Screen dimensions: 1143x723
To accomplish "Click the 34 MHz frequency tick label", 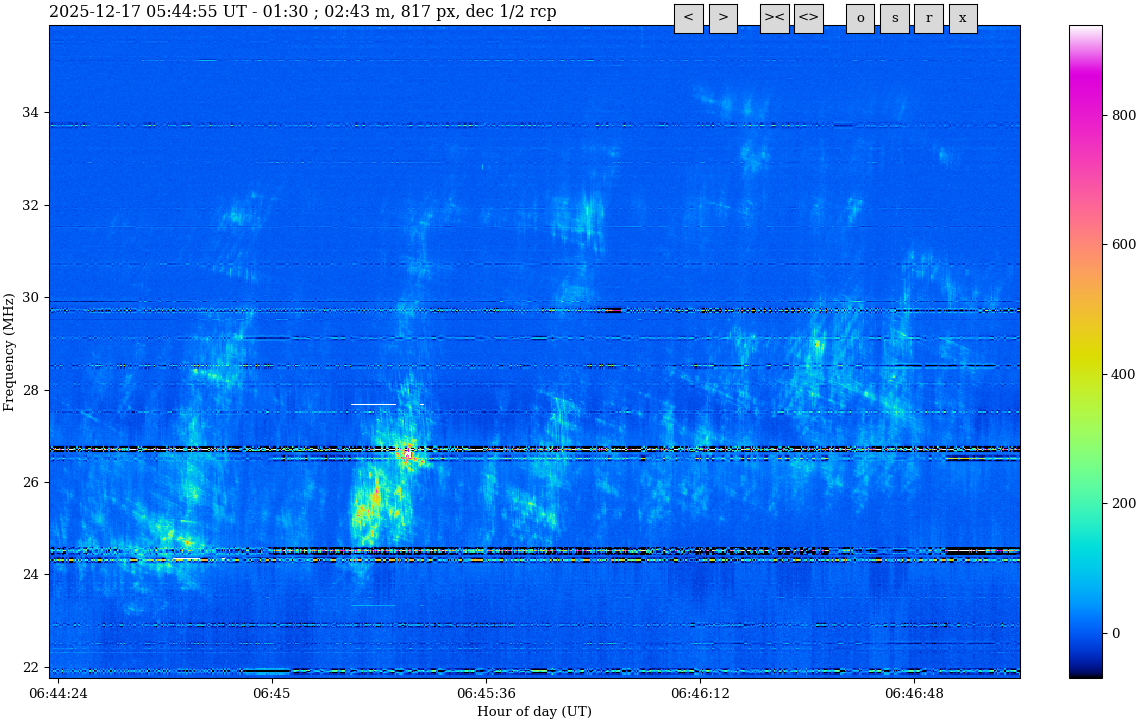I will 30,113.
